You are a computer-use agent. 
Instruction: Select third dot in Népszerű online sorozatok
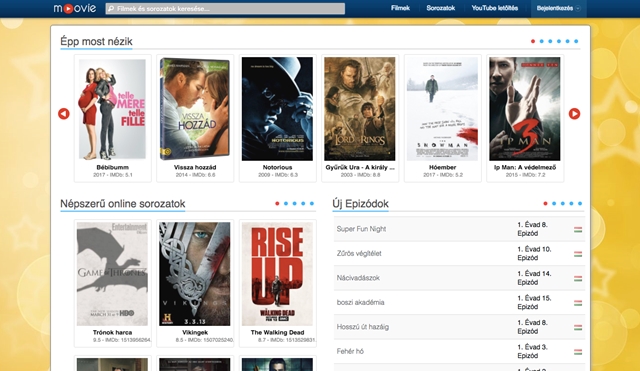click(294, 203)
